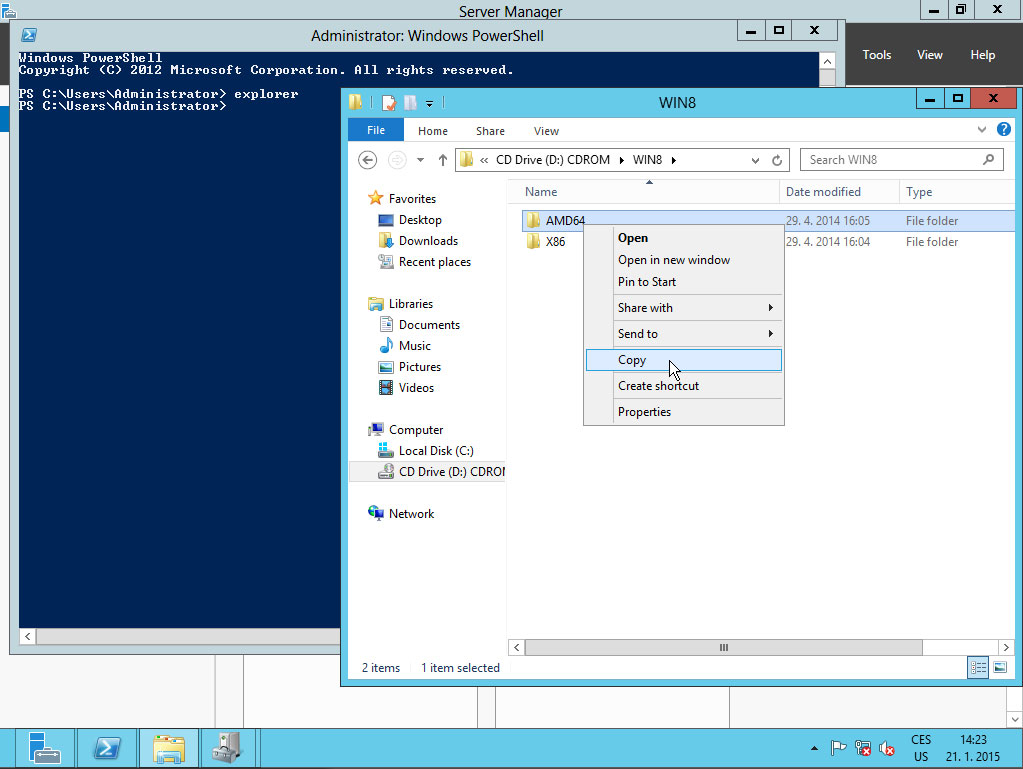Image resolution: width=1023 pixels, height=769 pixels.
Task: Select Local Disk (C:) in navigation pane
Action: click(x=435, y=451)
